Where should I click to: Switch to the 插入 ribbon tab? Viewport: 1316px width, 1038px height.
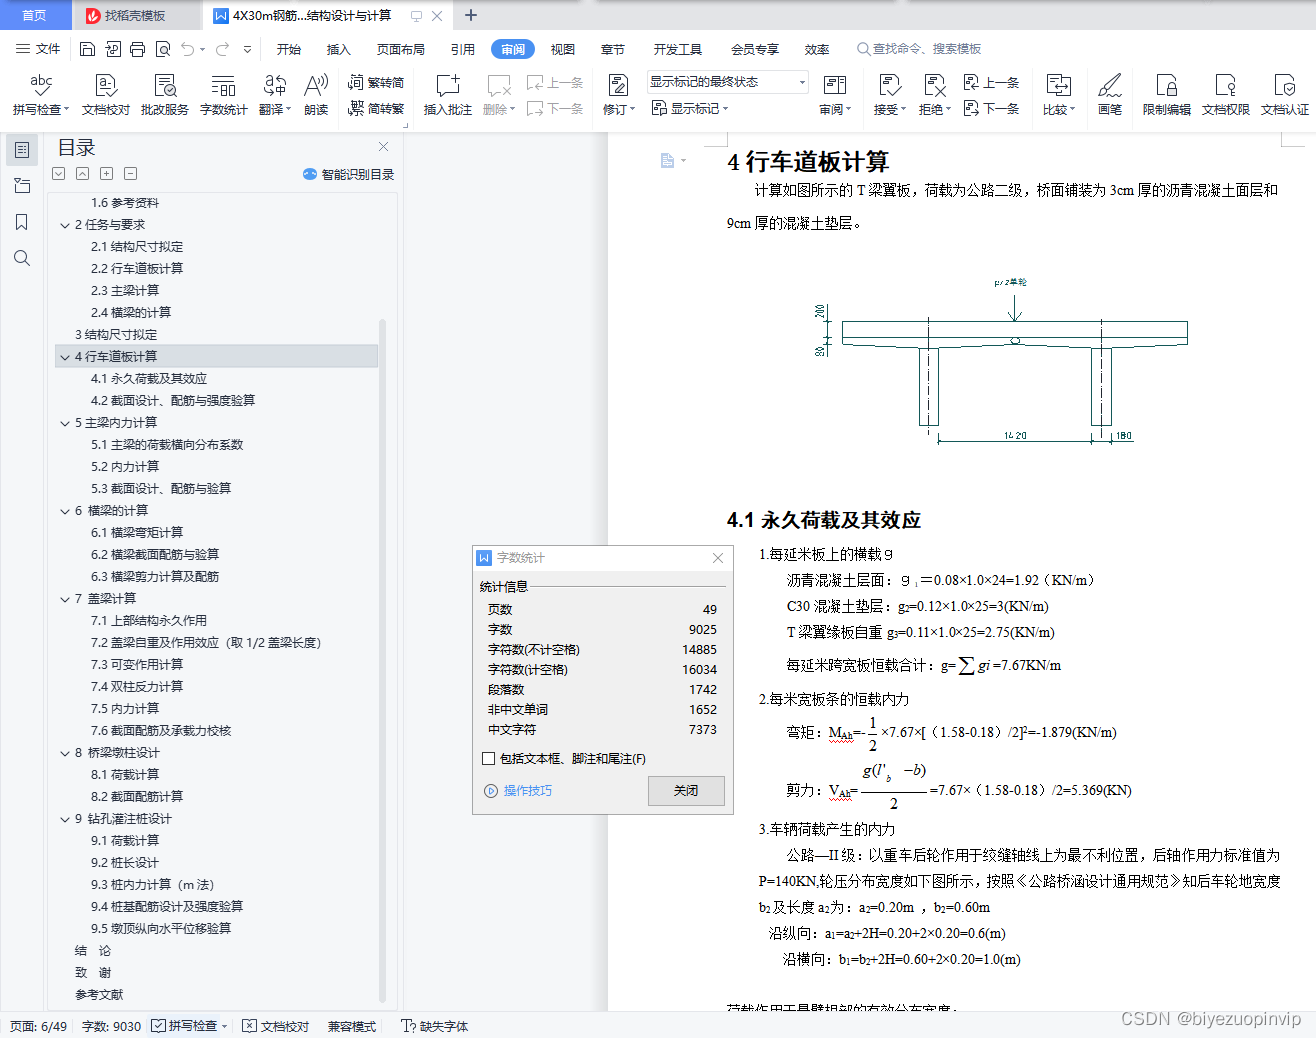[339, 49]
